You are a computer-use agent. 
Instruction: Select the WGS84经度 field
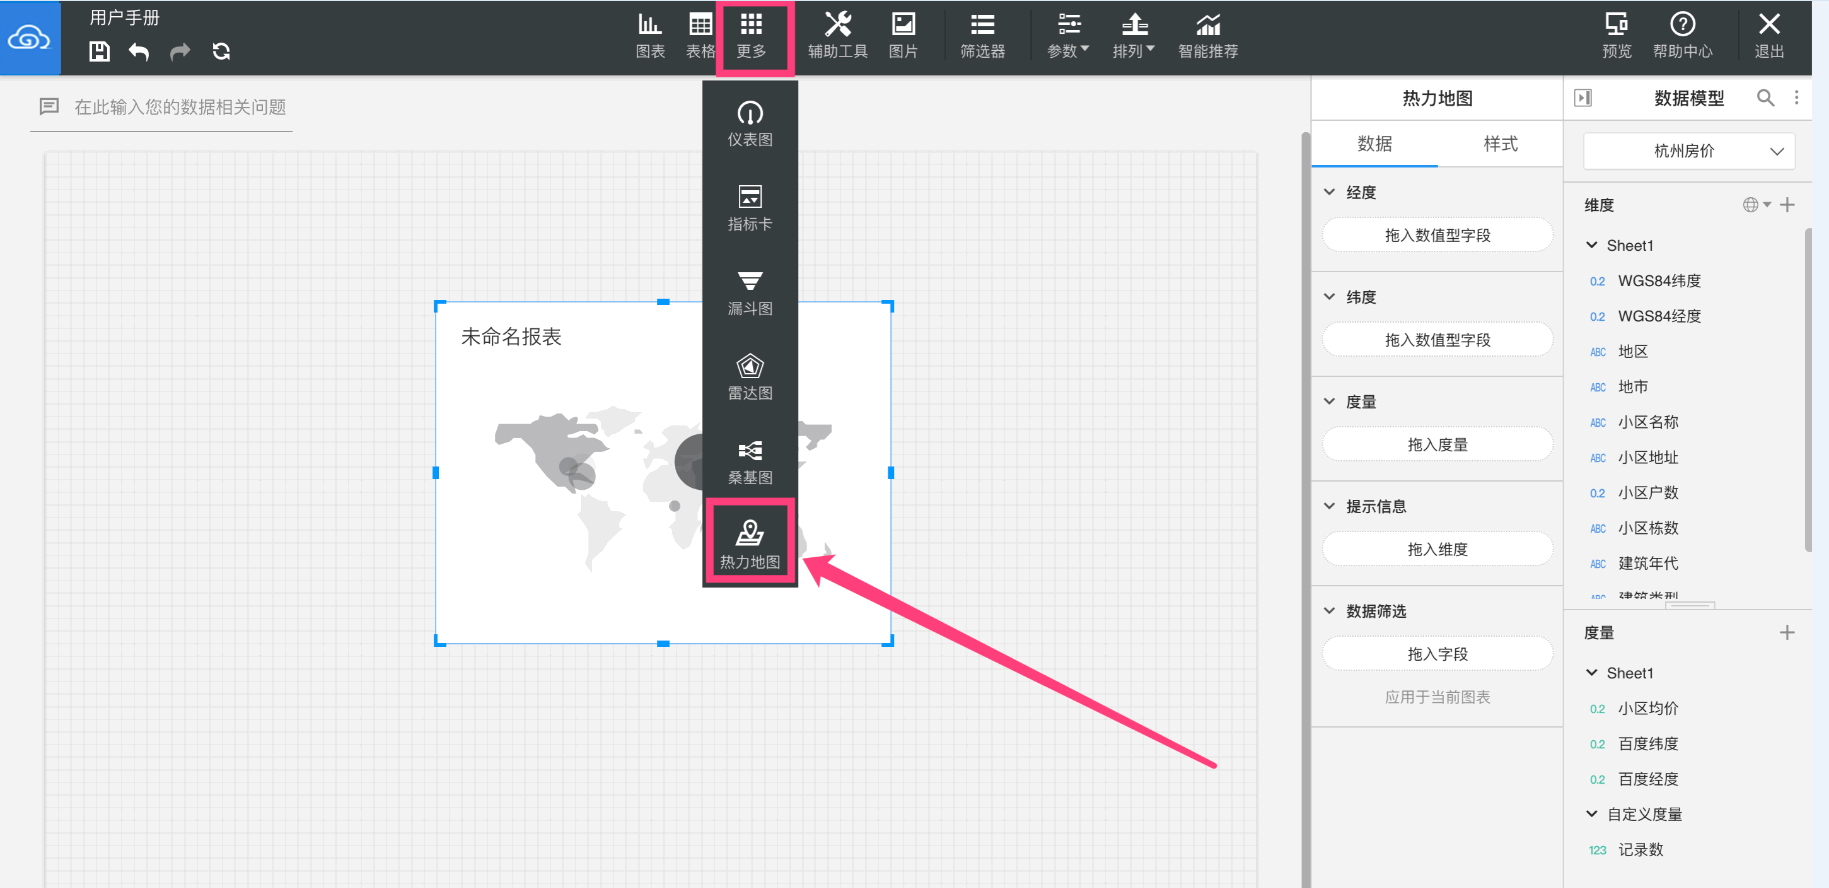1659,316
